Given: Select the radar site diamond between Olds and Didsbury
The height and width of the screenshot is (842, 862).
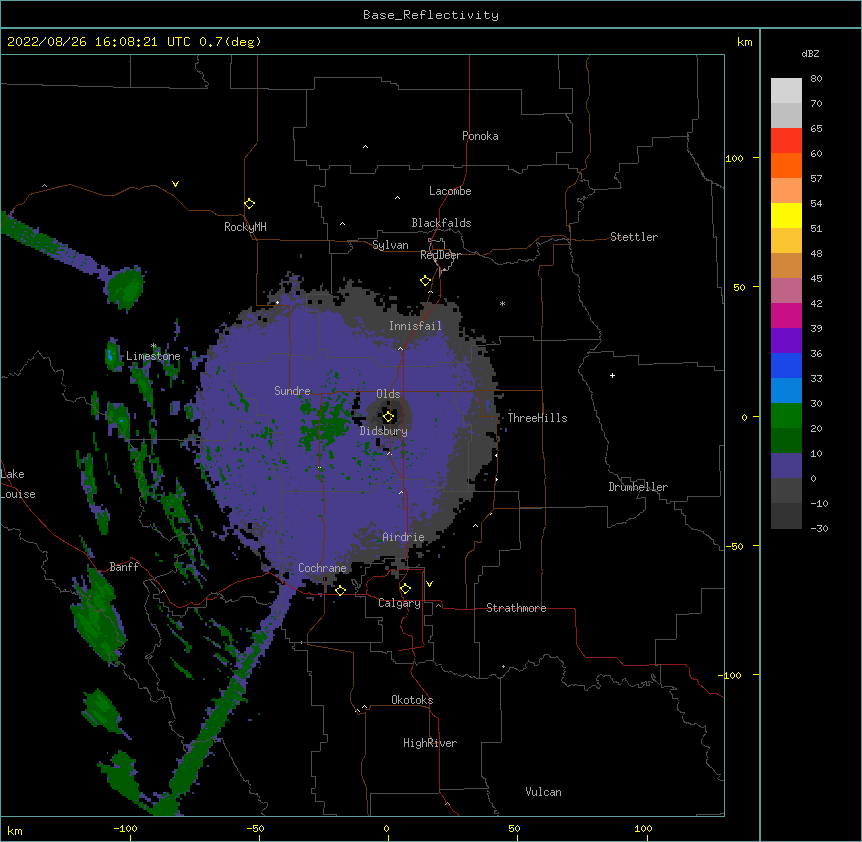Looking at the screenshot, I should tap(389, 417).
